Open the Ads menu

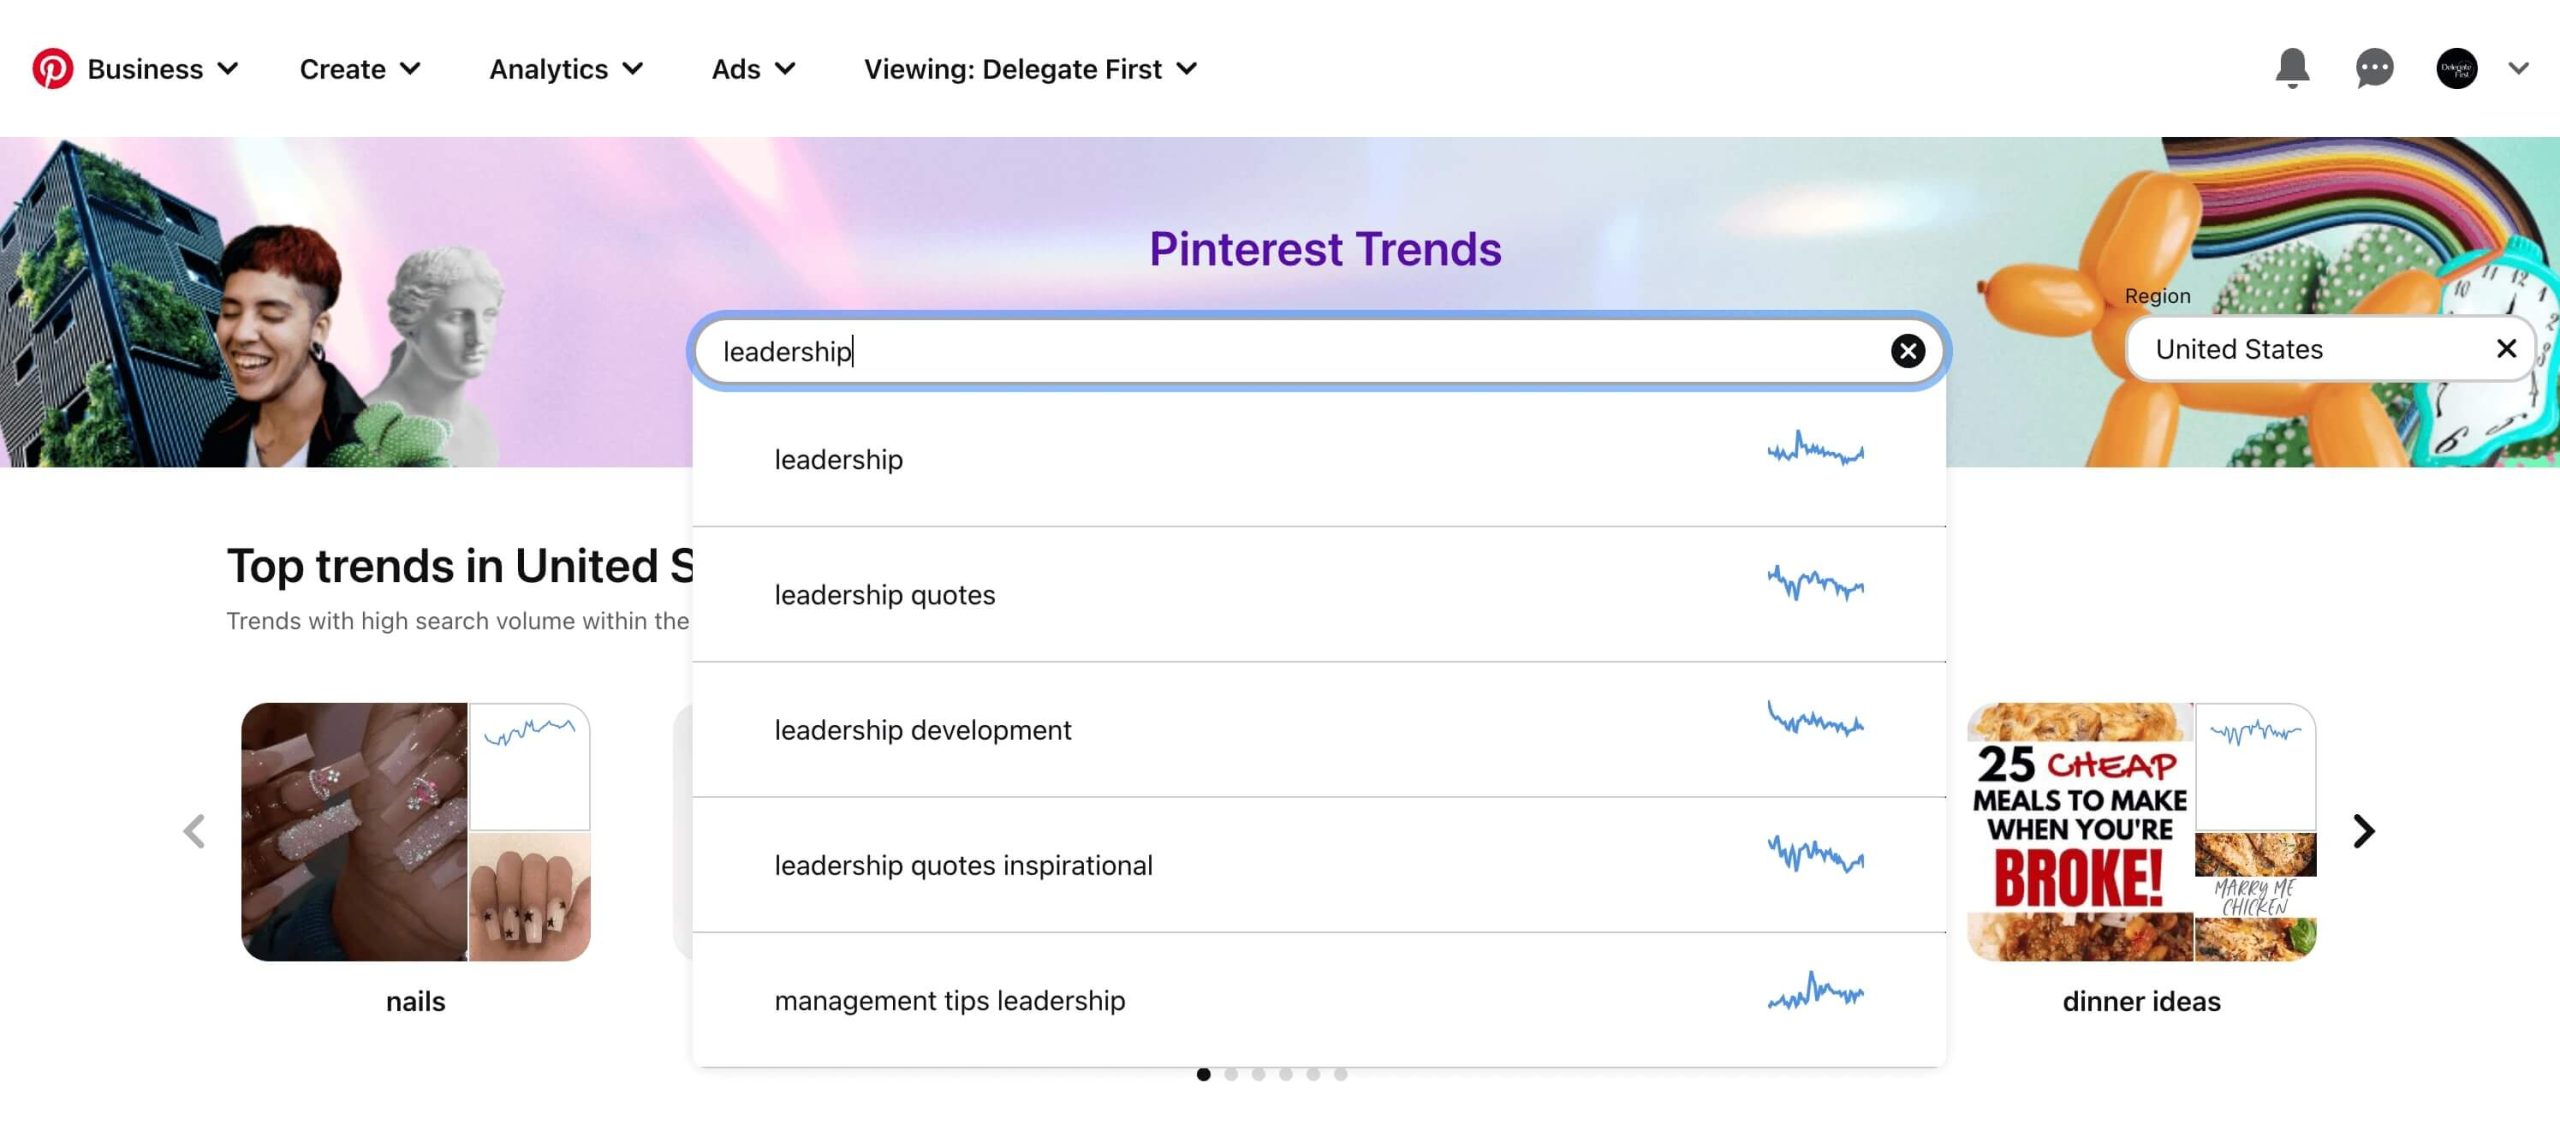pyautogui.click(x=753, y=67)
